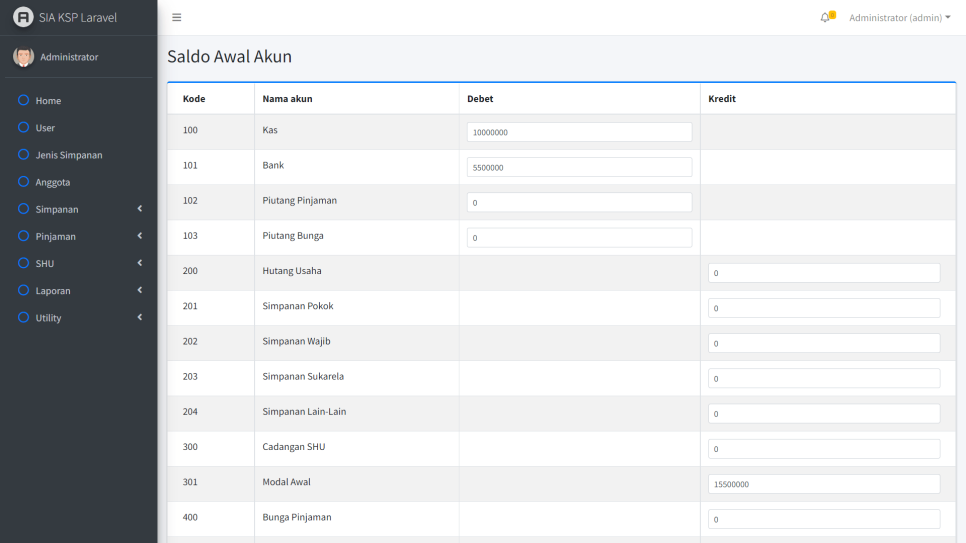Screen dimensions: 966x543
Task: Open the SHU menu label
Action: tap(44, 263)
